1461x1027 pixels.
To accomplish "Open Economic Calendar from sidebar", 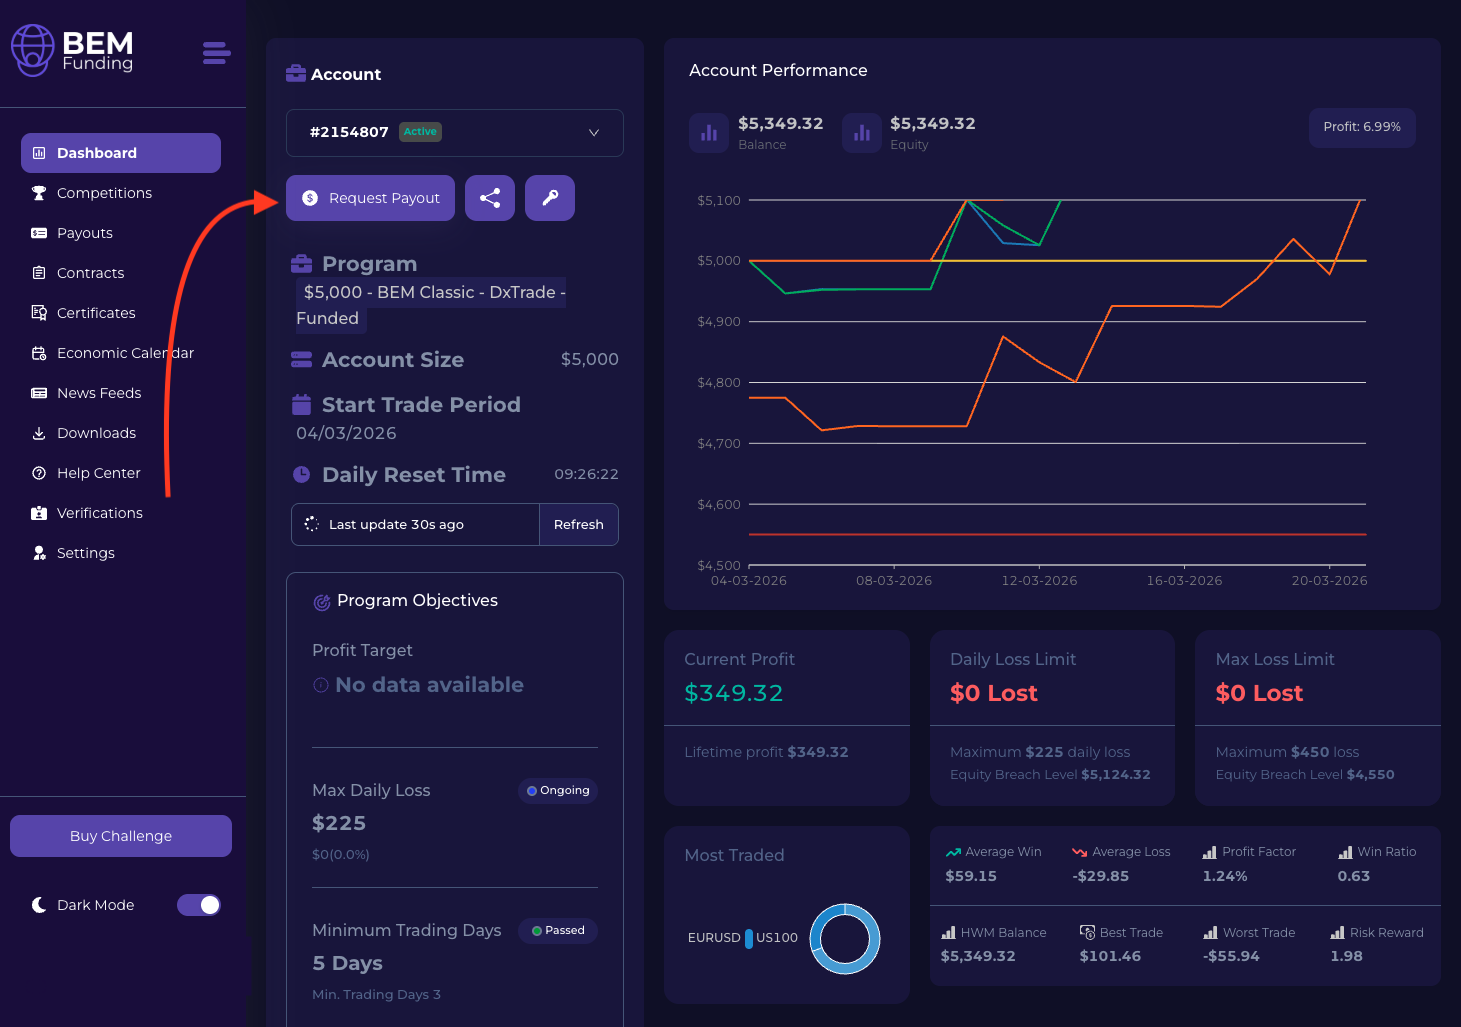I will [125, 353].
